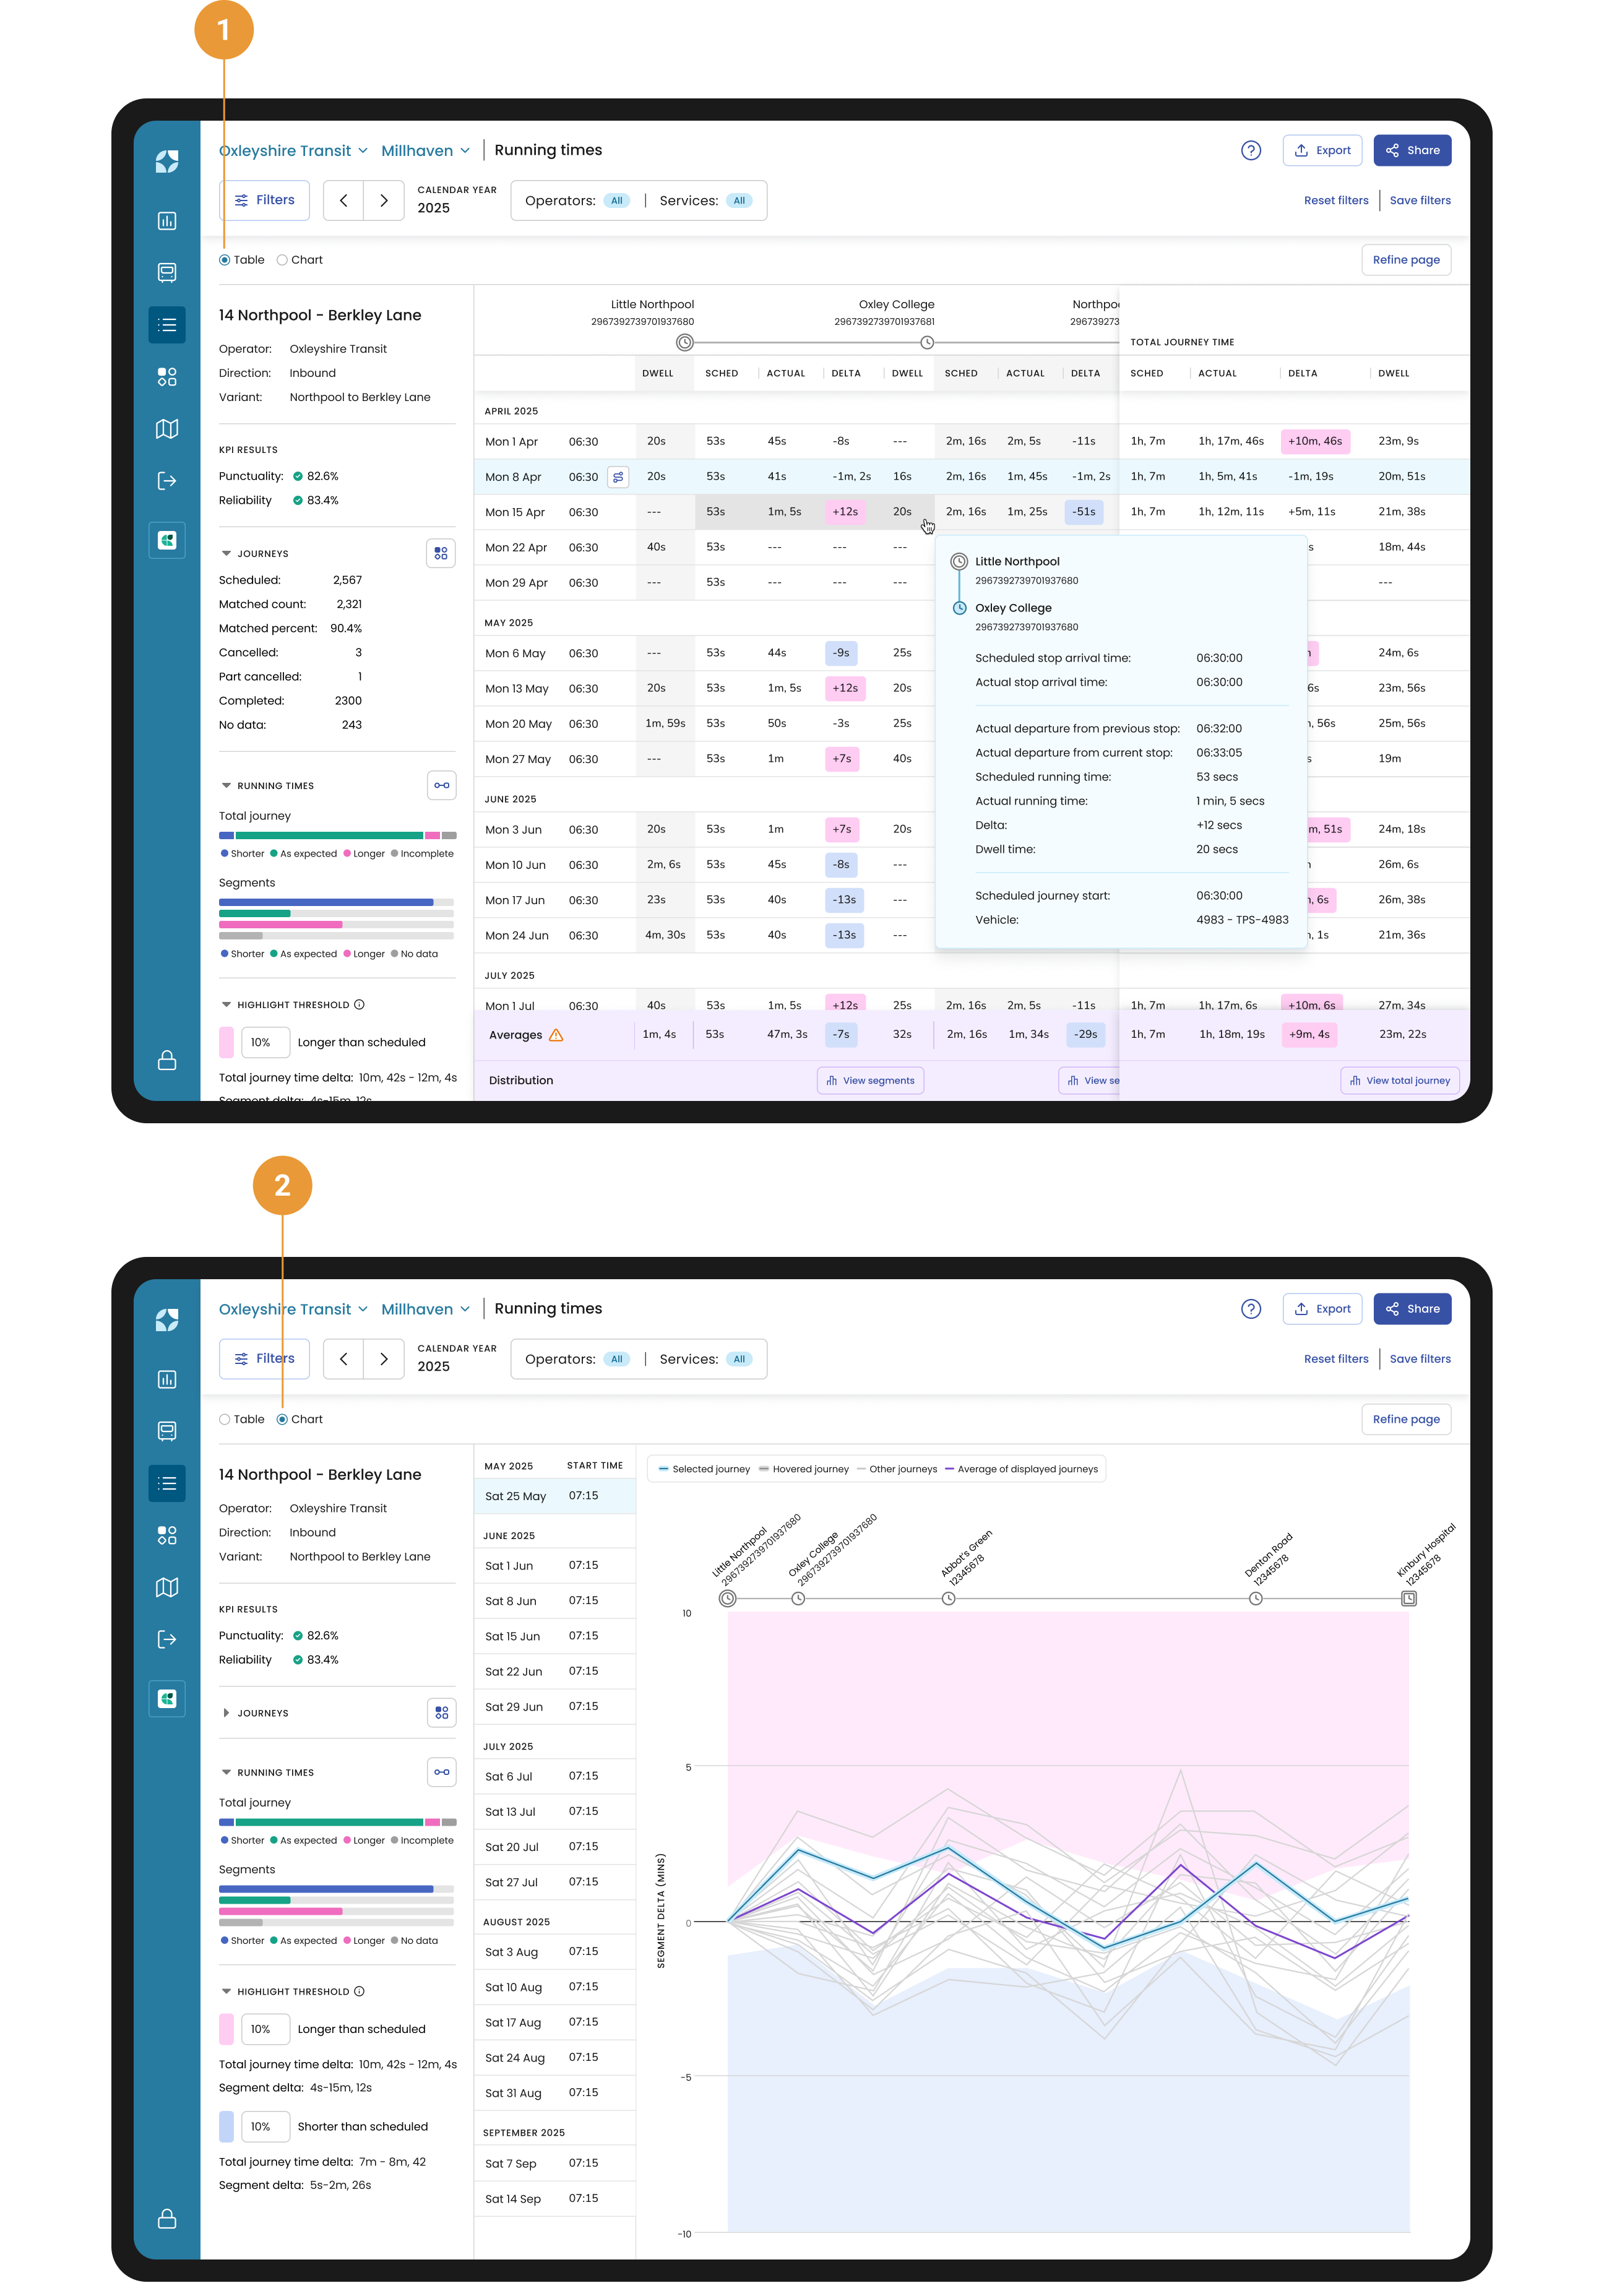Click the Highlight Threshold info icon in top panel

click(x=360, y=1004)
